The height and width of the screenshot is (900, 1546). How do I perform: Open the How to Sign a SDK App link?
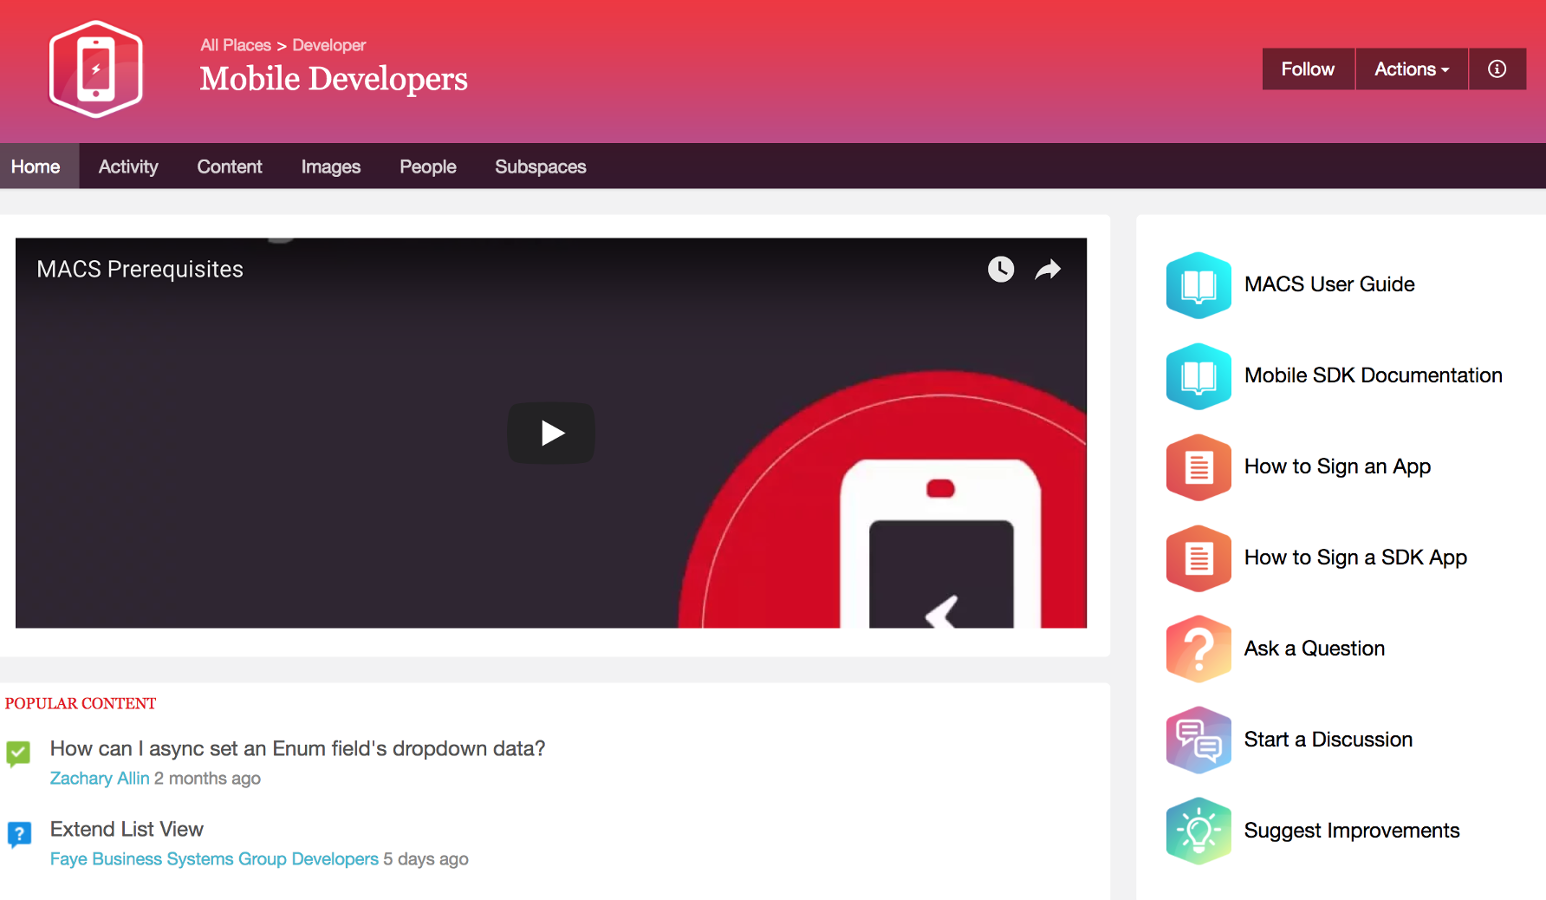(1355, 558)
